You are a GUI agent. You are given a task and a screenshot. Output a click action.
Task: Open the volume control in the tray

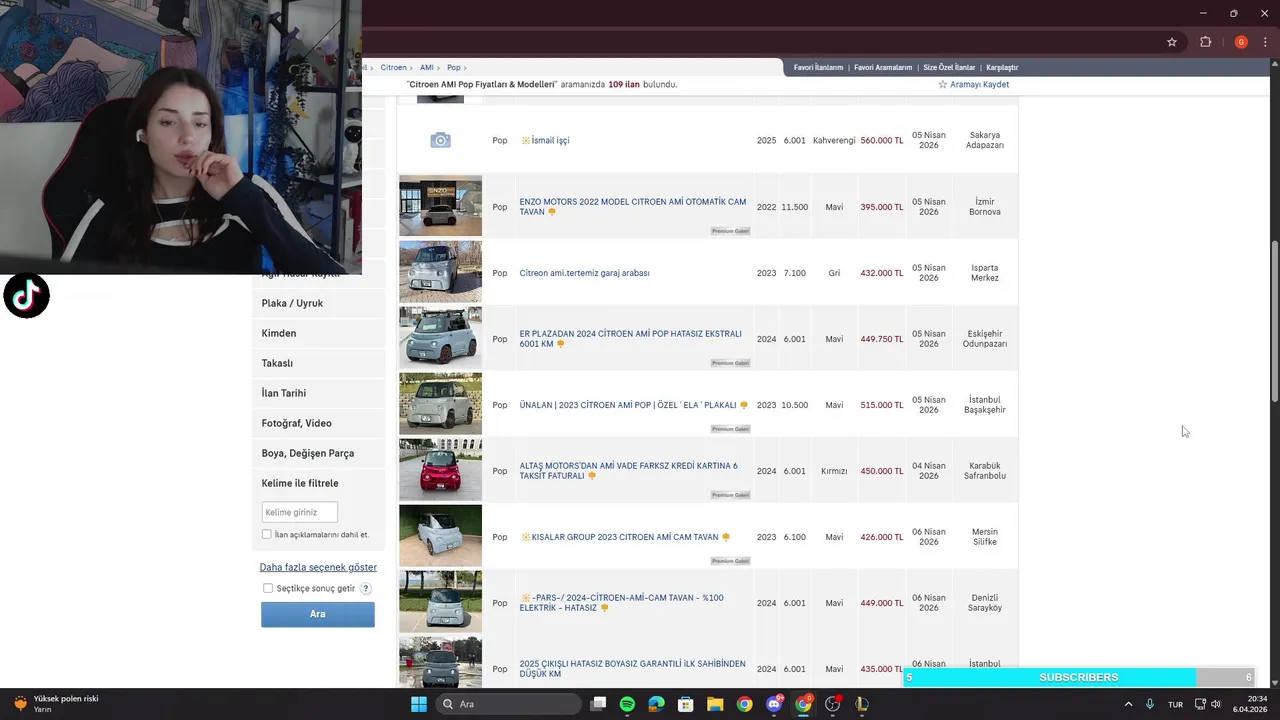pos(1216,704)
